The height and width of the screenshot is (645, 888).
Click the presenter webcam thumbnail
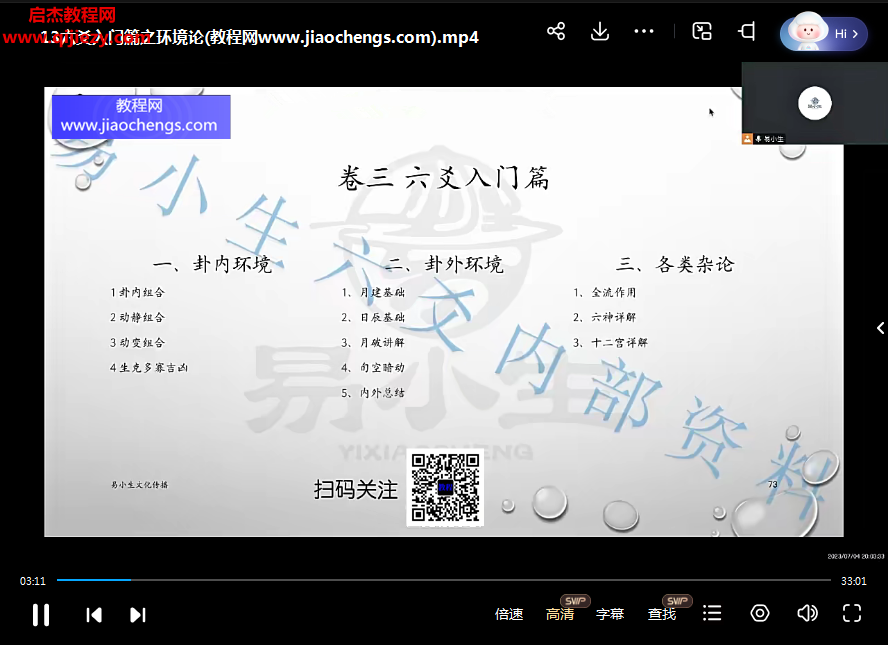tap(814, 103)
